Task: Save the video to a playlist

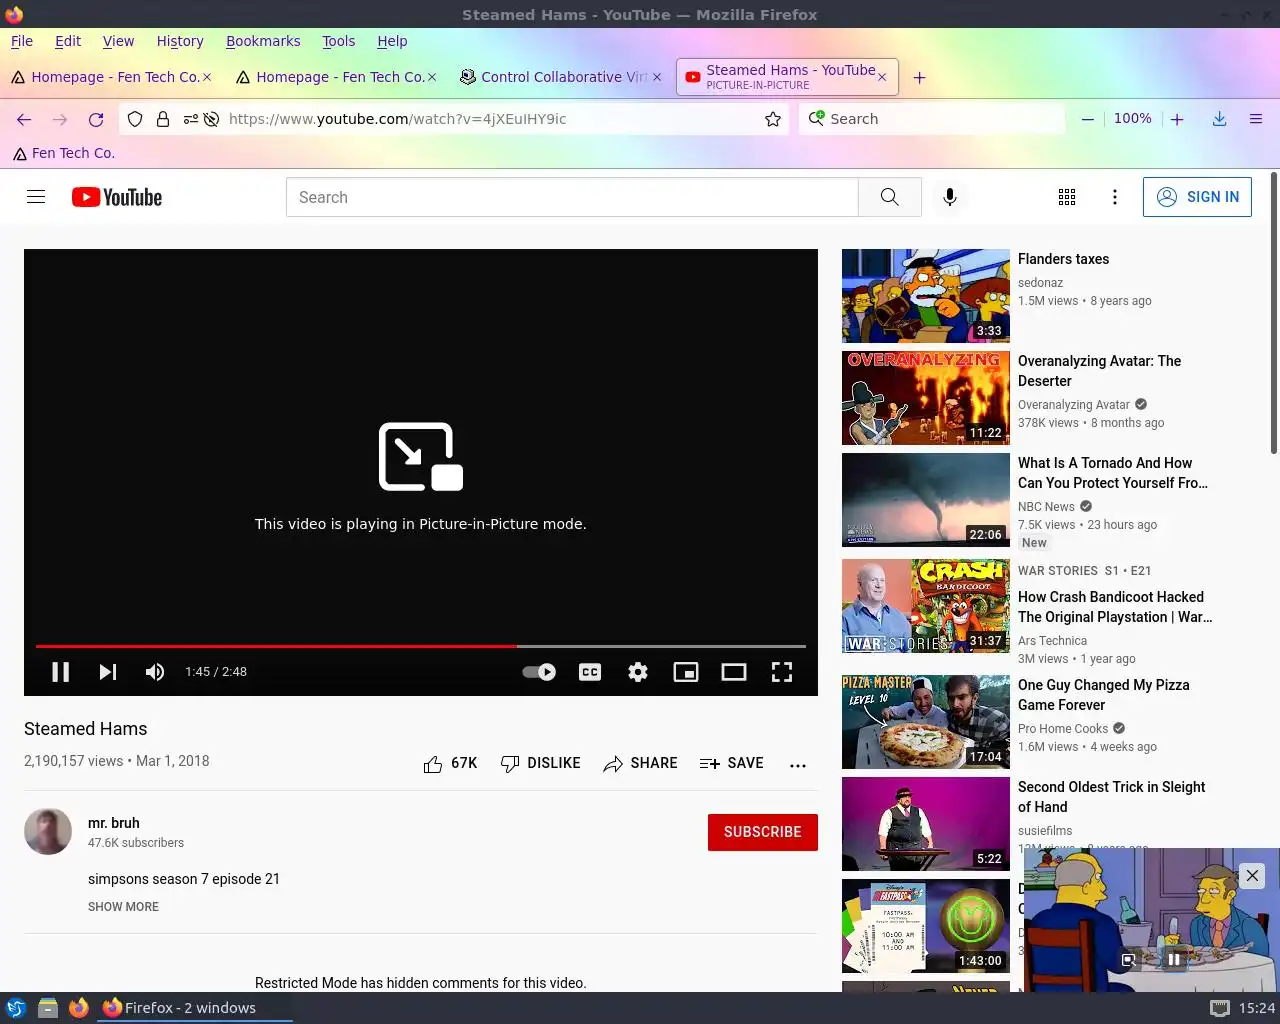Action: pyautogui.click(x=732, y=763)
